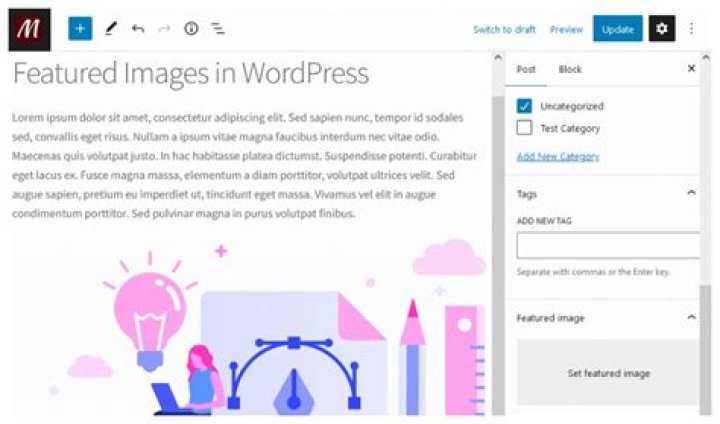Click the Update button
The height and width of the screenshot is (424, 720).
[617, 29]
